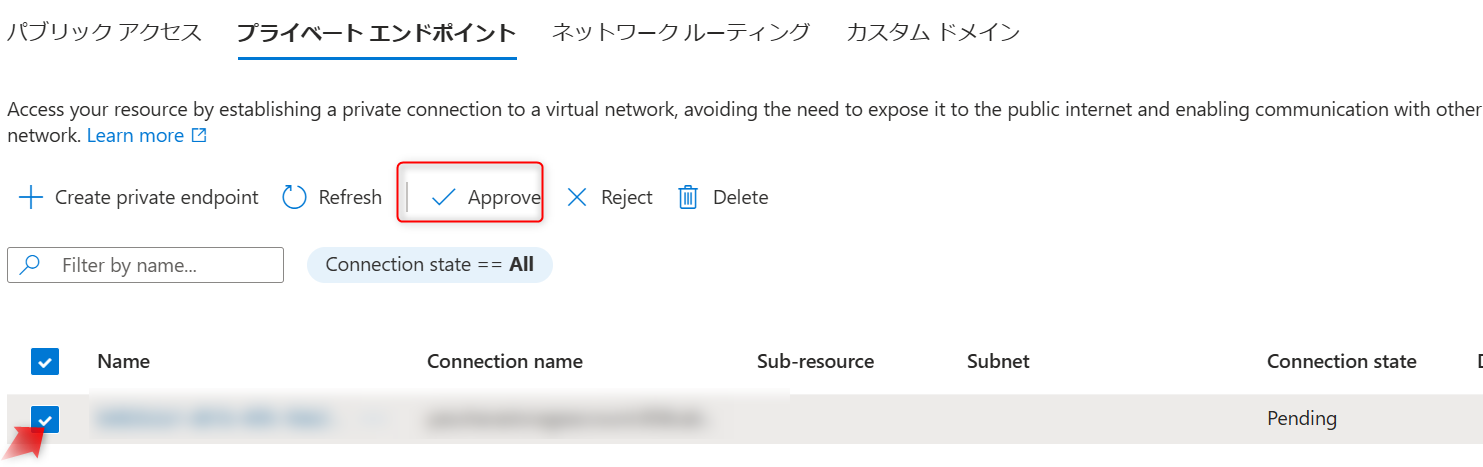The height and width of the screenshot is (467, 1483).
Task: Open the Connection state == All filter
Action: coord(429,265)
